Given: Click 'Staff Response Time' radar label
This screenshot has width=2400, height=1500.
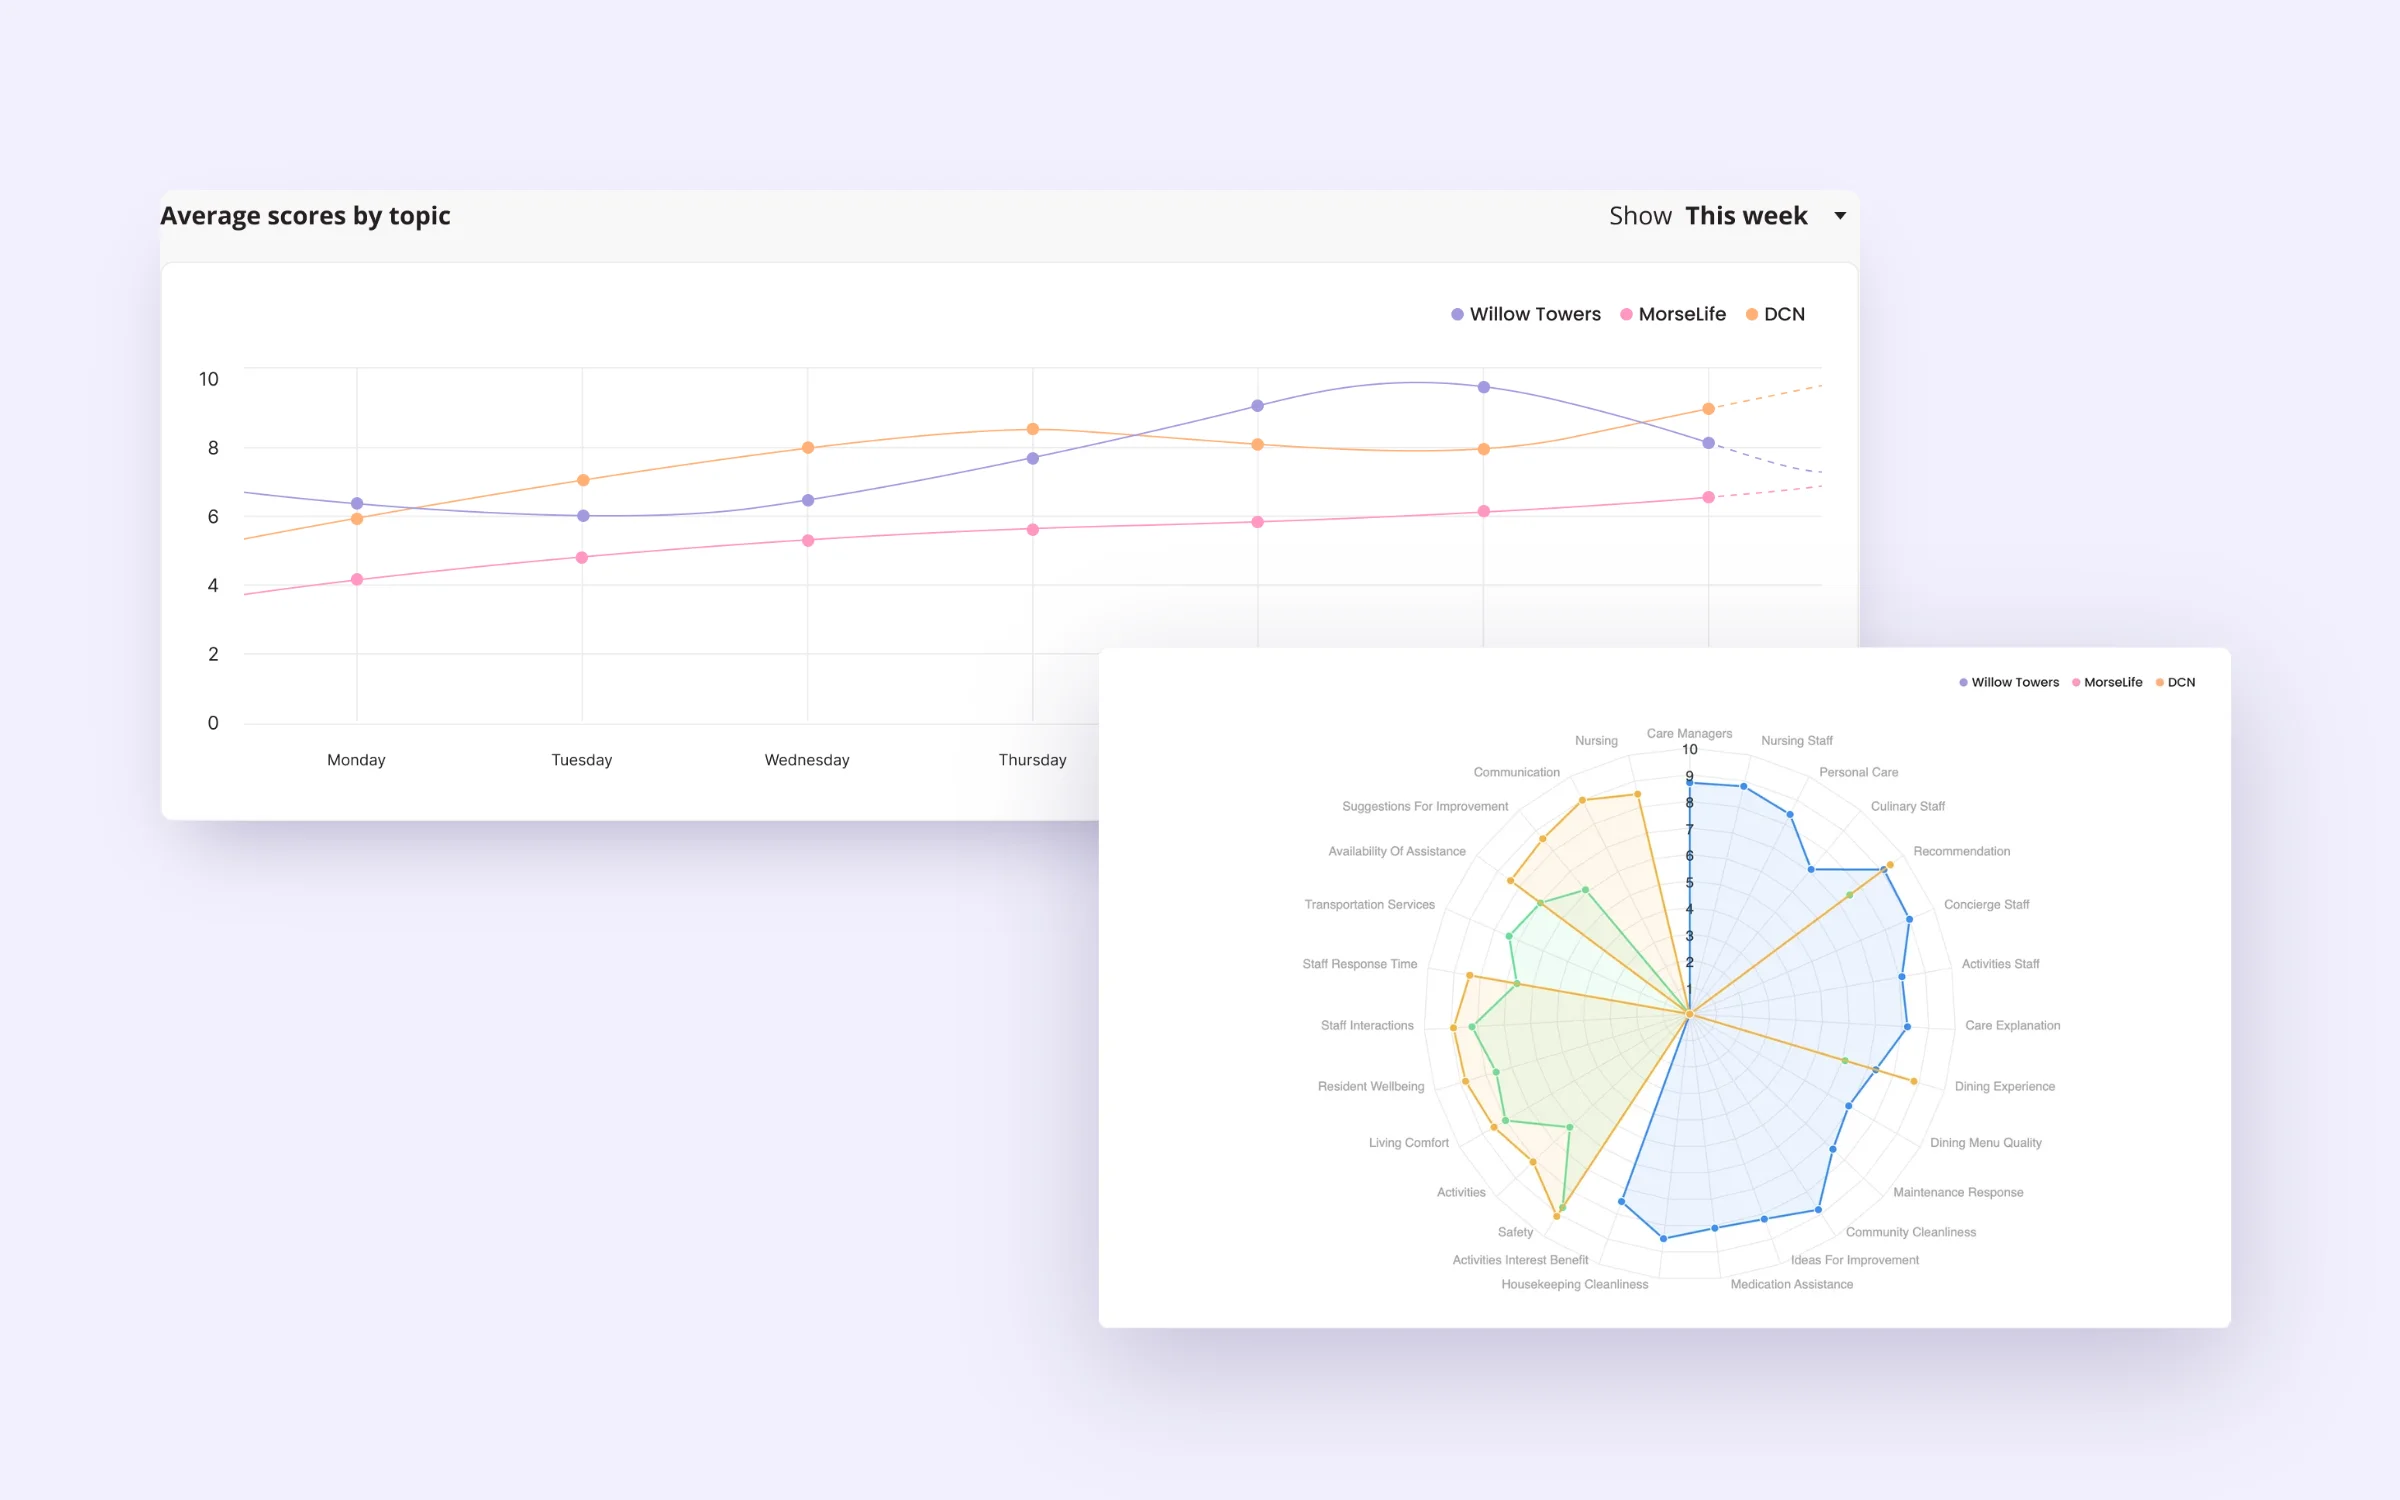Looking at the screenshot, I should [x=1359, y=964].
